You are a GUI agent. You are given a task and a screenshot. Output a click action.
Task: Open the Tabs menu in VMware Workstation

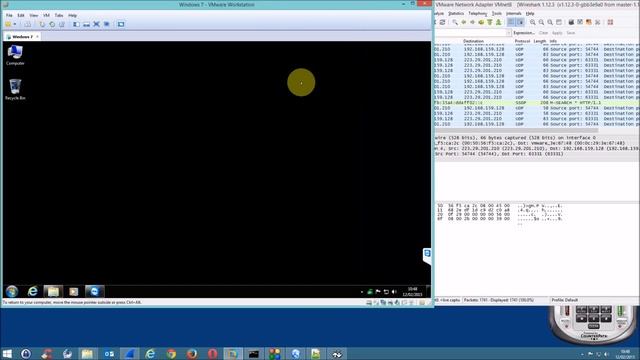tap(59, 15)
